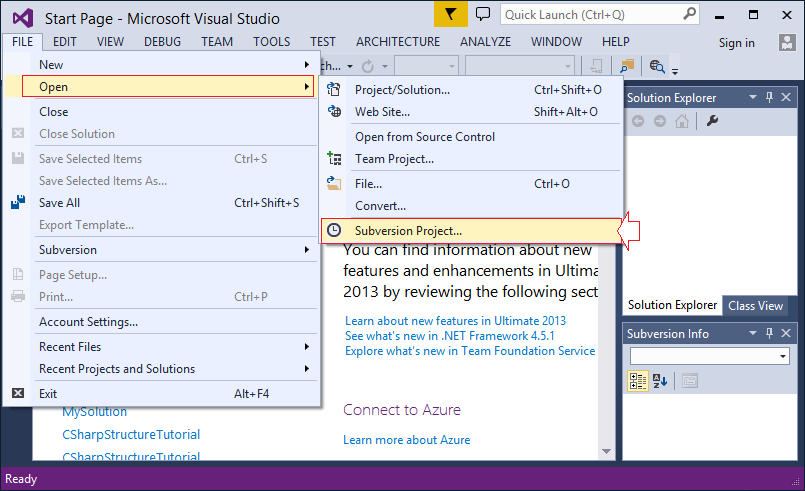Click the feedback speech bubble icon
The image size is (805, 491).
click(483, 14)
